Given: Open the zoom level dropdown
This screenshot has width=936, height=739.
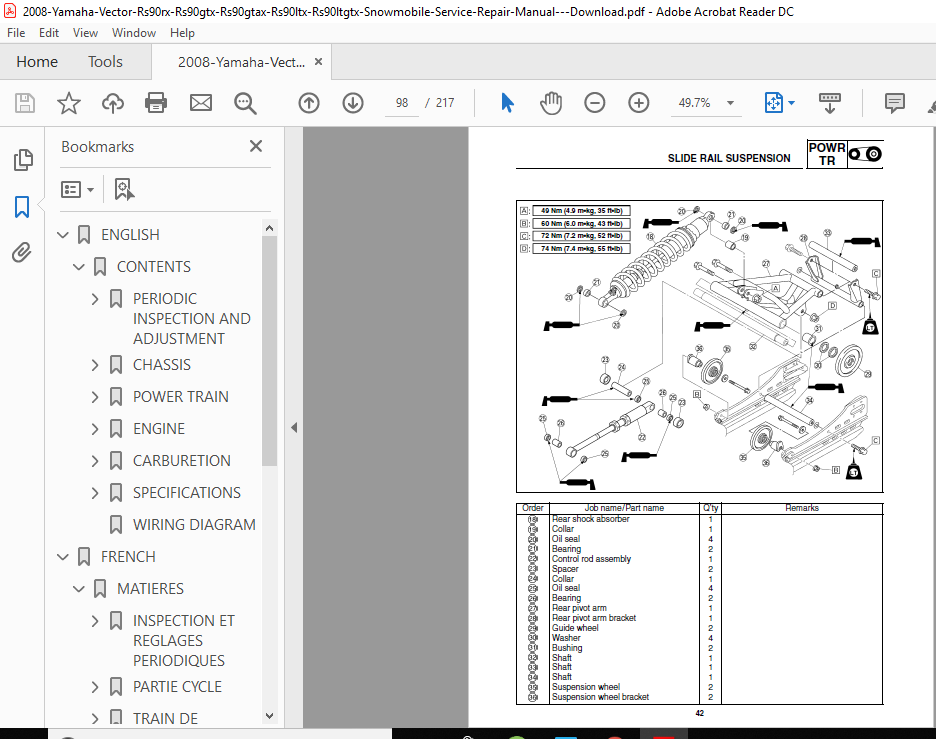Looking at the screenshot, I should (x=730, y=103).
